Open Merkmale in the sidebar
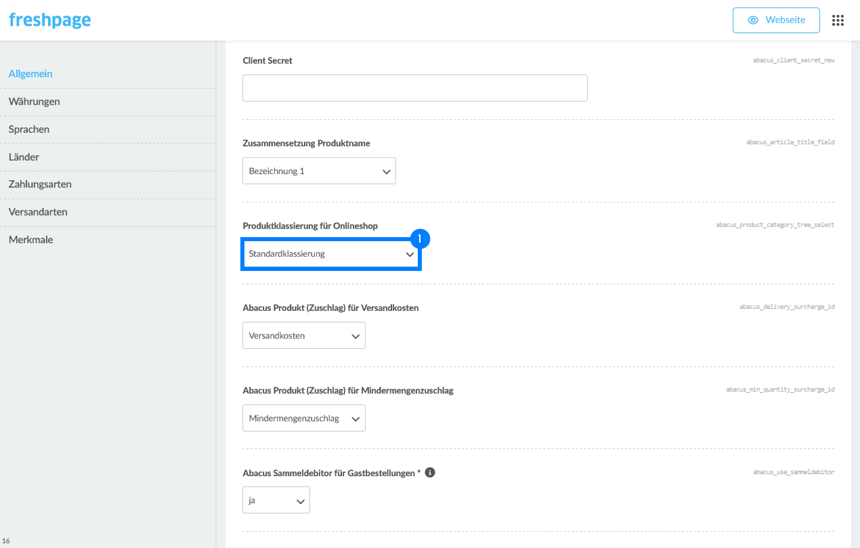 tap(31, 240)
